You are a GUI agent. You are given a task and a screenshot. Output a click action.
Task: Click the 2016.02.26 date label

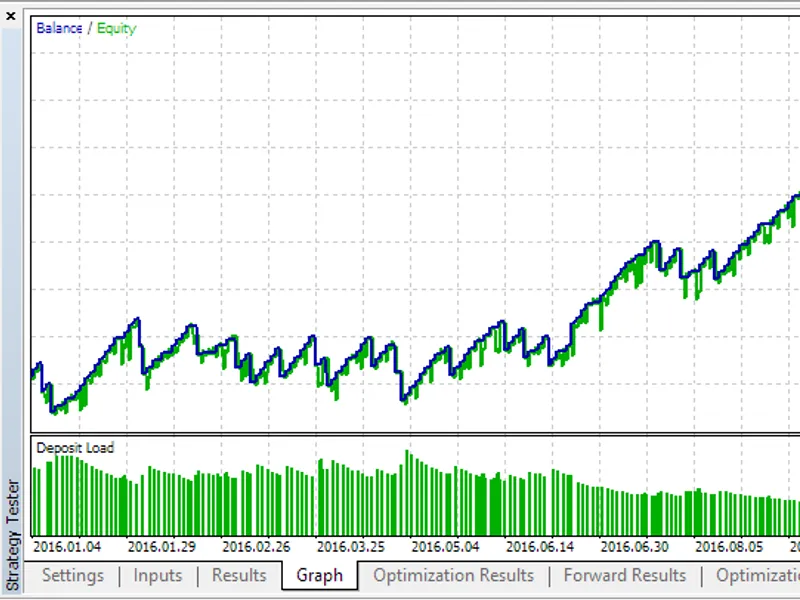(x=256, y=547)
